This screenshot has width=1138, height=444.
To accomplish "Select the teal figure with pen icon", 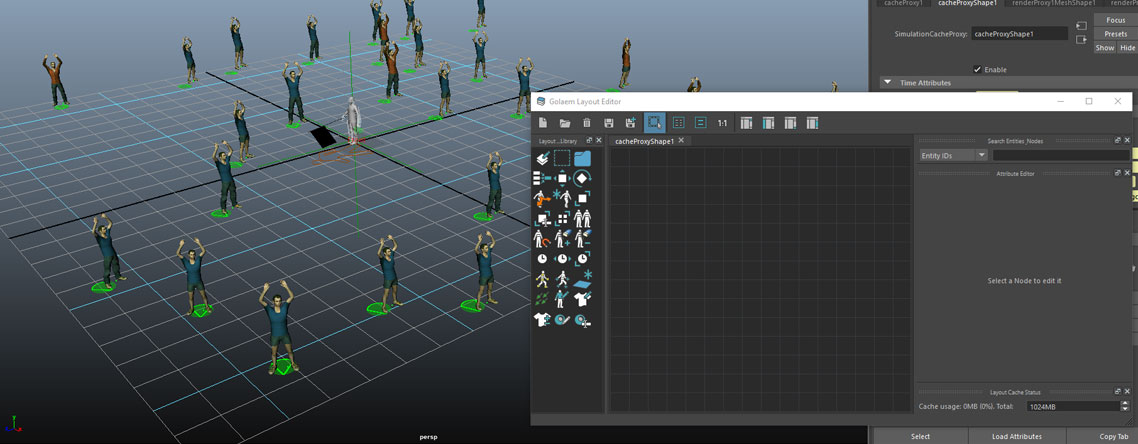I will 562,299.
